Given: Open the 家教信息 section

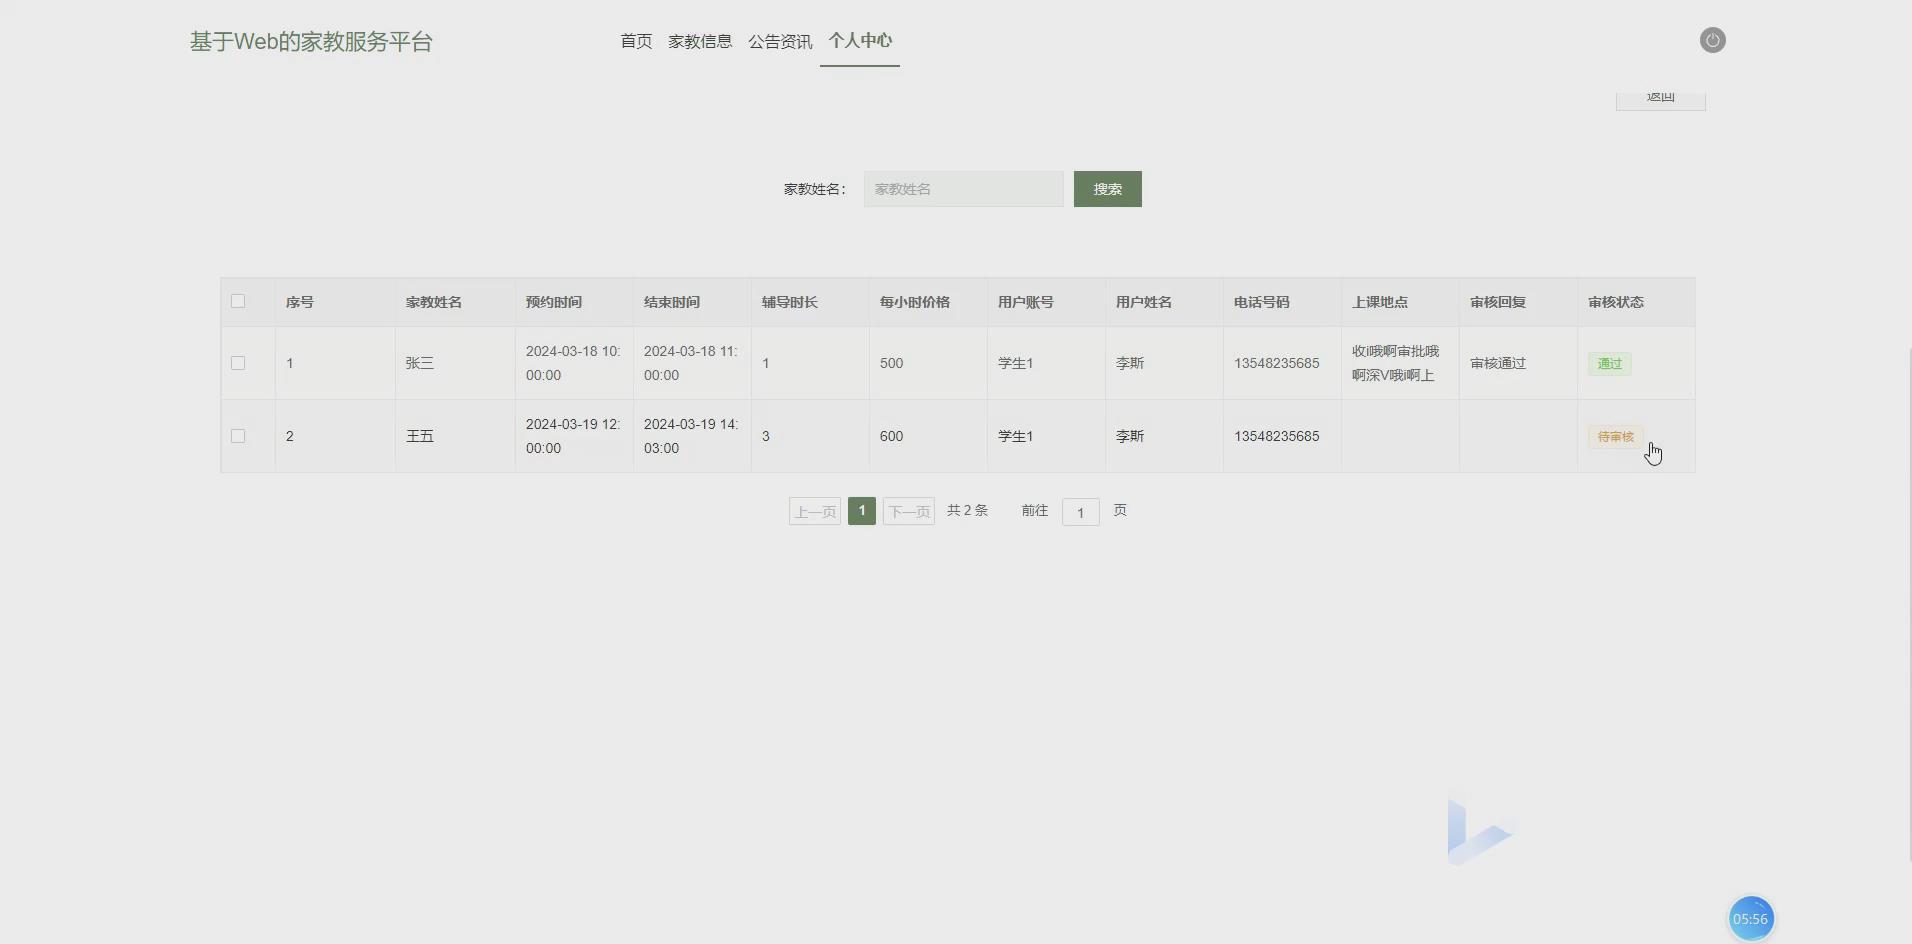Looking at the screenshot, I should (x=698, y=41).
